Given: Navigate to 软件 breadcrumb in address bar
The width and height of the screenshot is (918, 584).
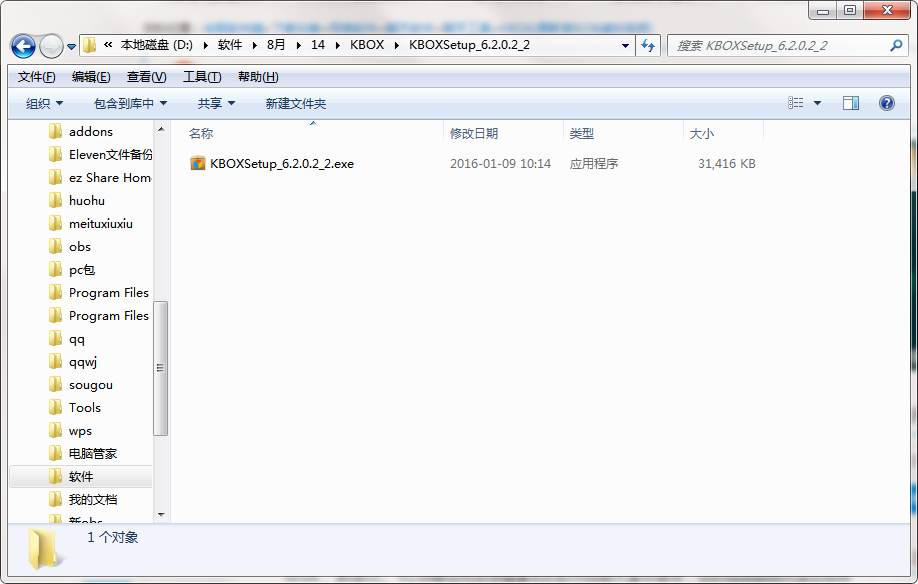Looking at the screenshot, I should 230,45.
